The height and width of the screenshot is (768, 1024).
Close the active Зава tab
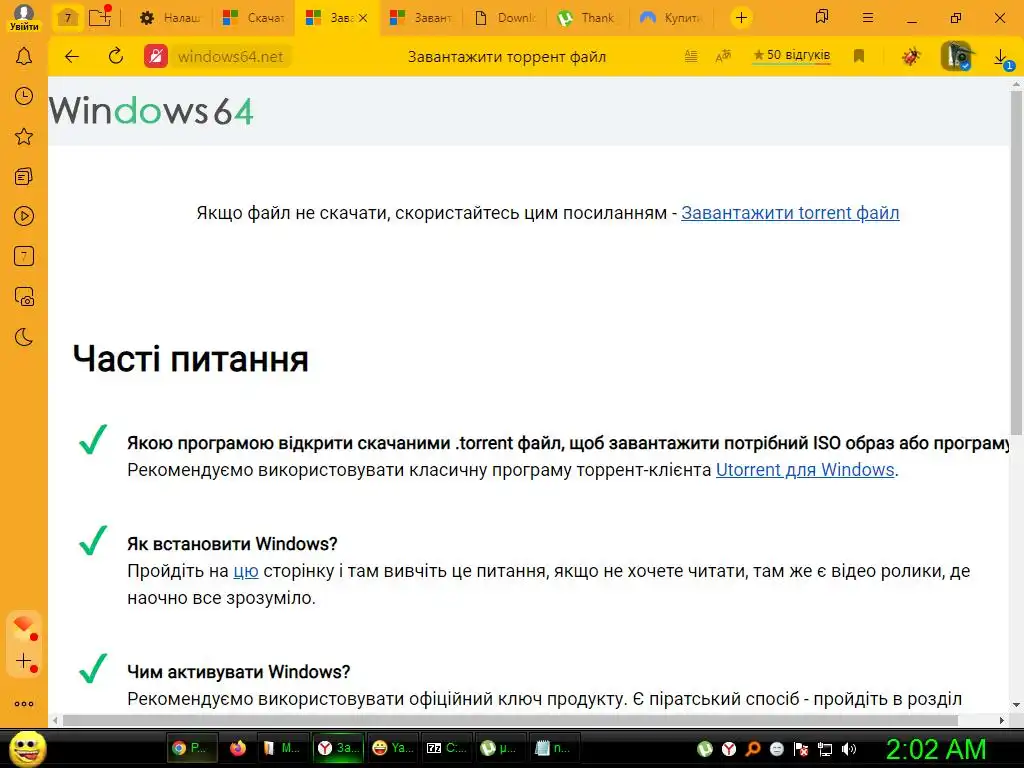click(x=363, y=18)
